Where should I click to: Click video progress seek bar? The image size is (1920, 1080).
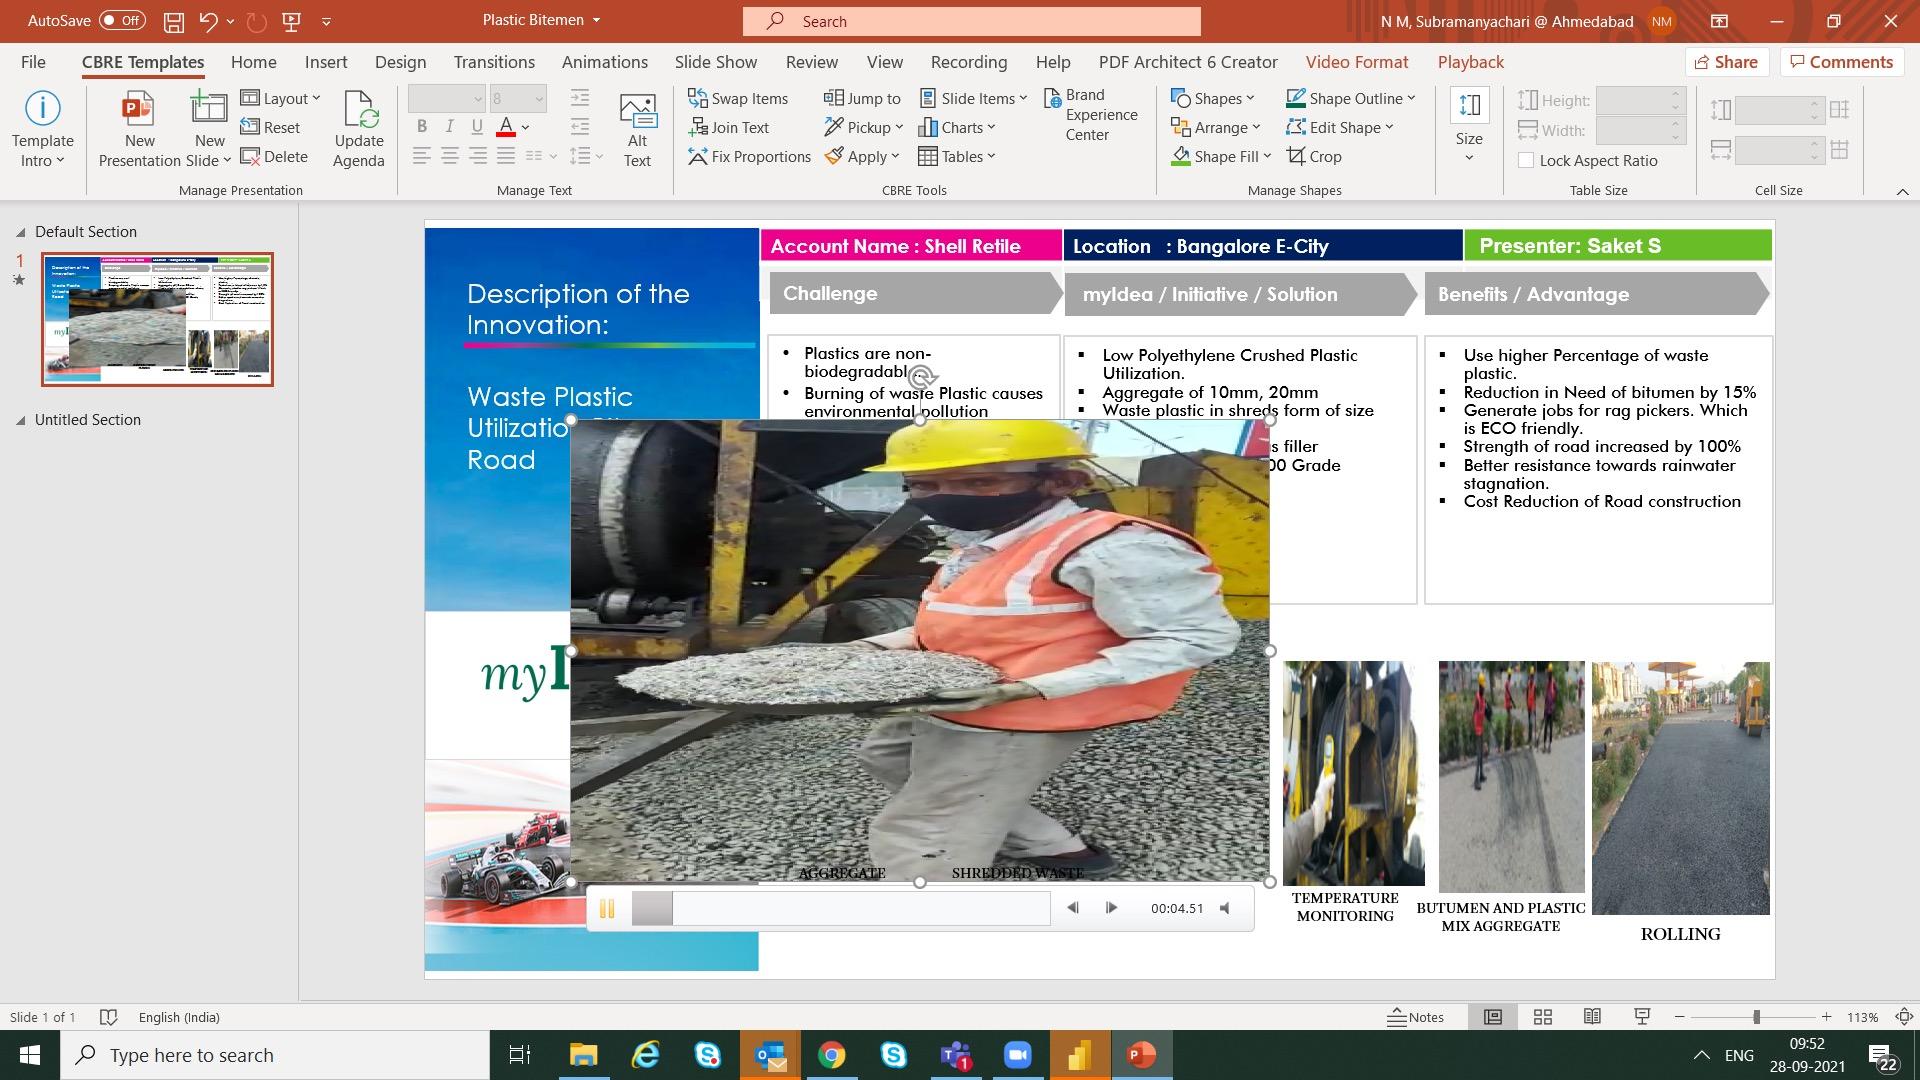pyautogui.click(x=841, y=908)
